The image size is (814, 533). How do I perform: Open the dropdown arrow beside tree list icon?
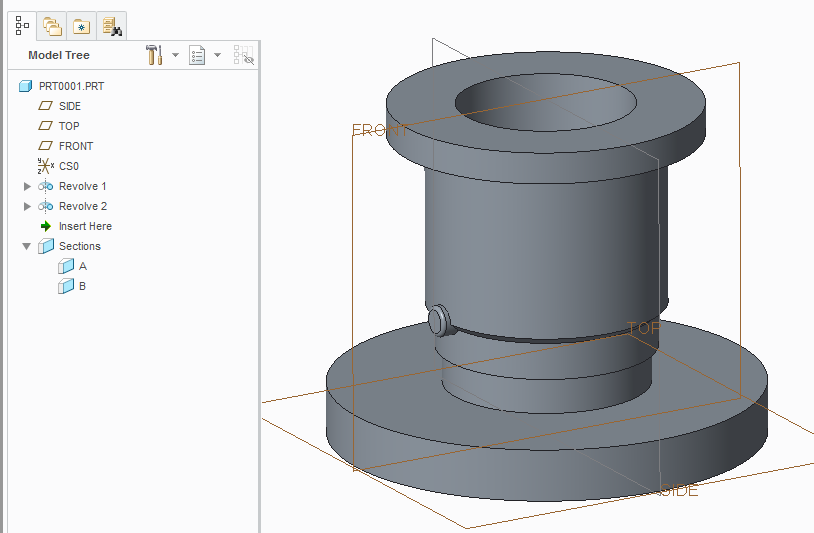tap(217, 55)
